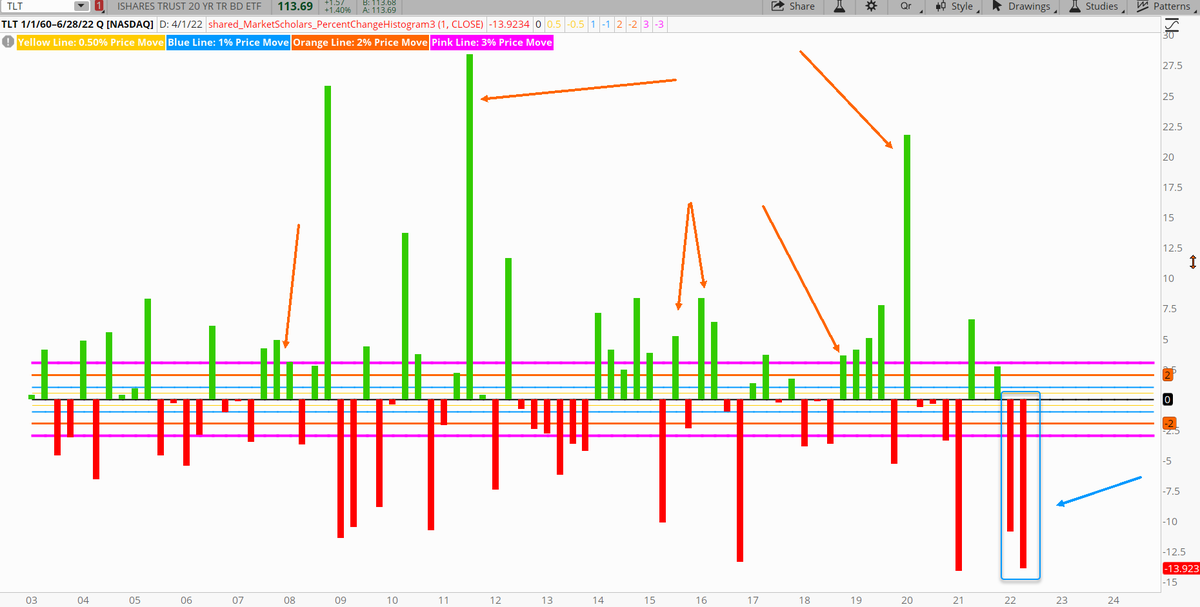The height and width of the screenshot is (607, 1200).
Task: Click the orange 2 level bubble on axis
Action: pyautogui.click(x=1167, y=375)
